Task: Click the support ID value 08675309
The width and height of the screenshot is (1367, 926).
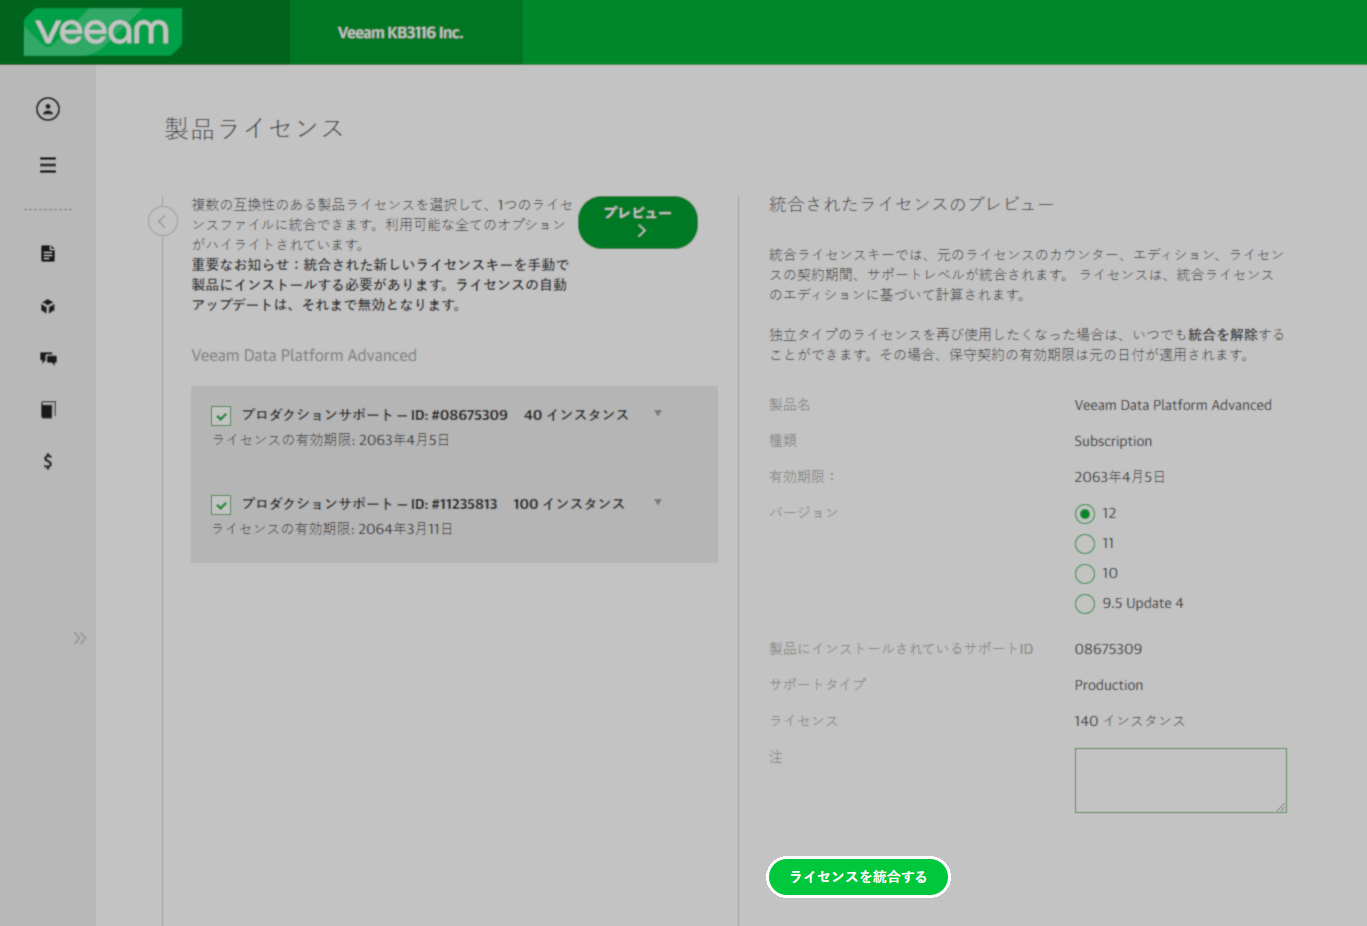Action: click(x=1108, y=649)
